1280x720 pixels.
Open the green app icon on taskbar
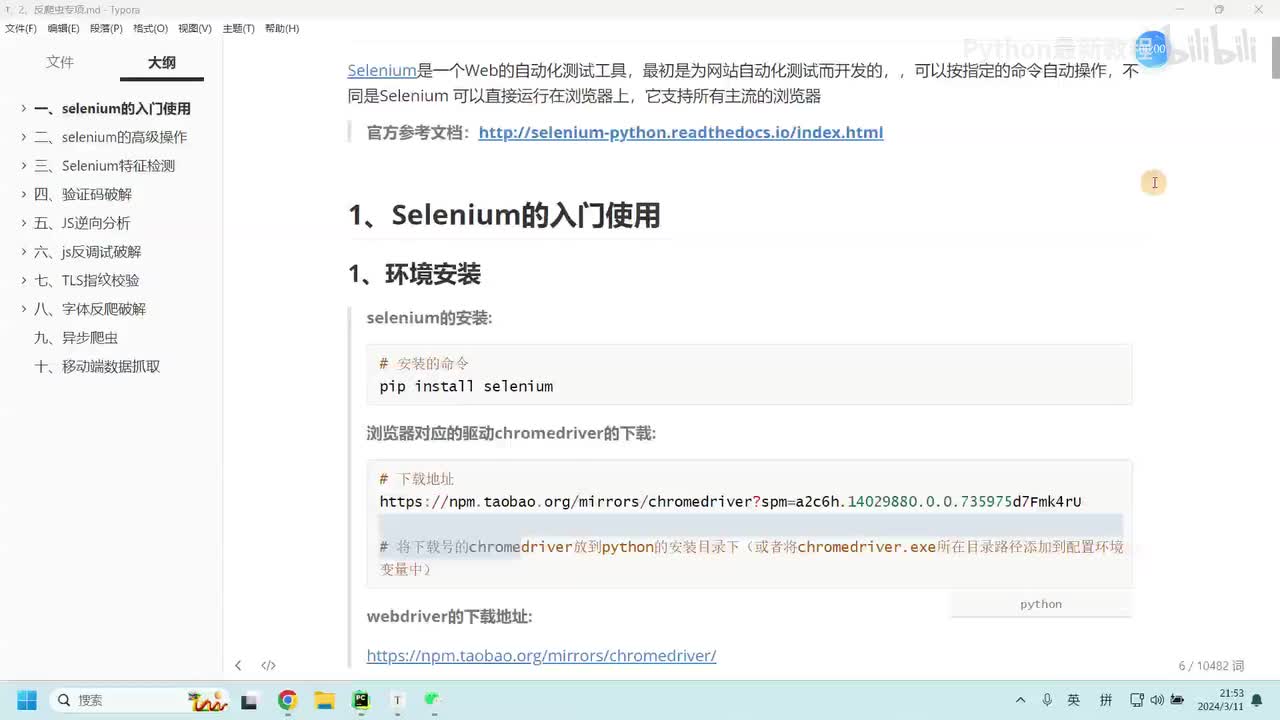432,700
